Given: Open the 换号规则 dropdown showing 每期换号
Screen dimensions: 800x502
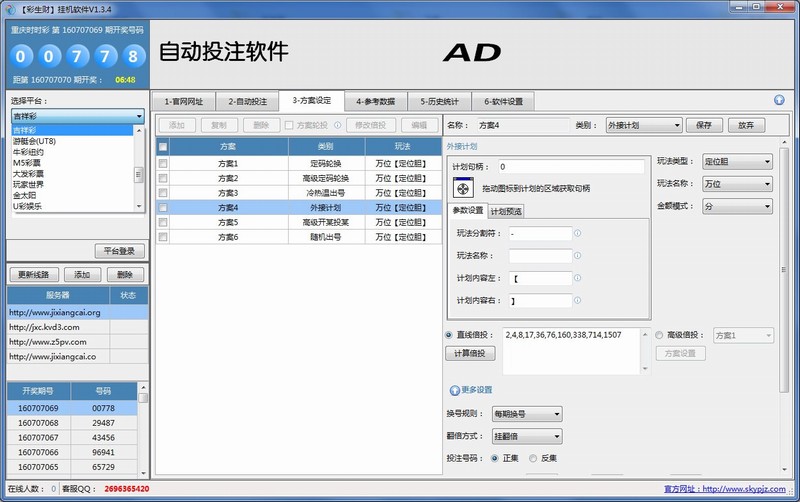Looking at the screenshot, I should click(x=527, y=414).
